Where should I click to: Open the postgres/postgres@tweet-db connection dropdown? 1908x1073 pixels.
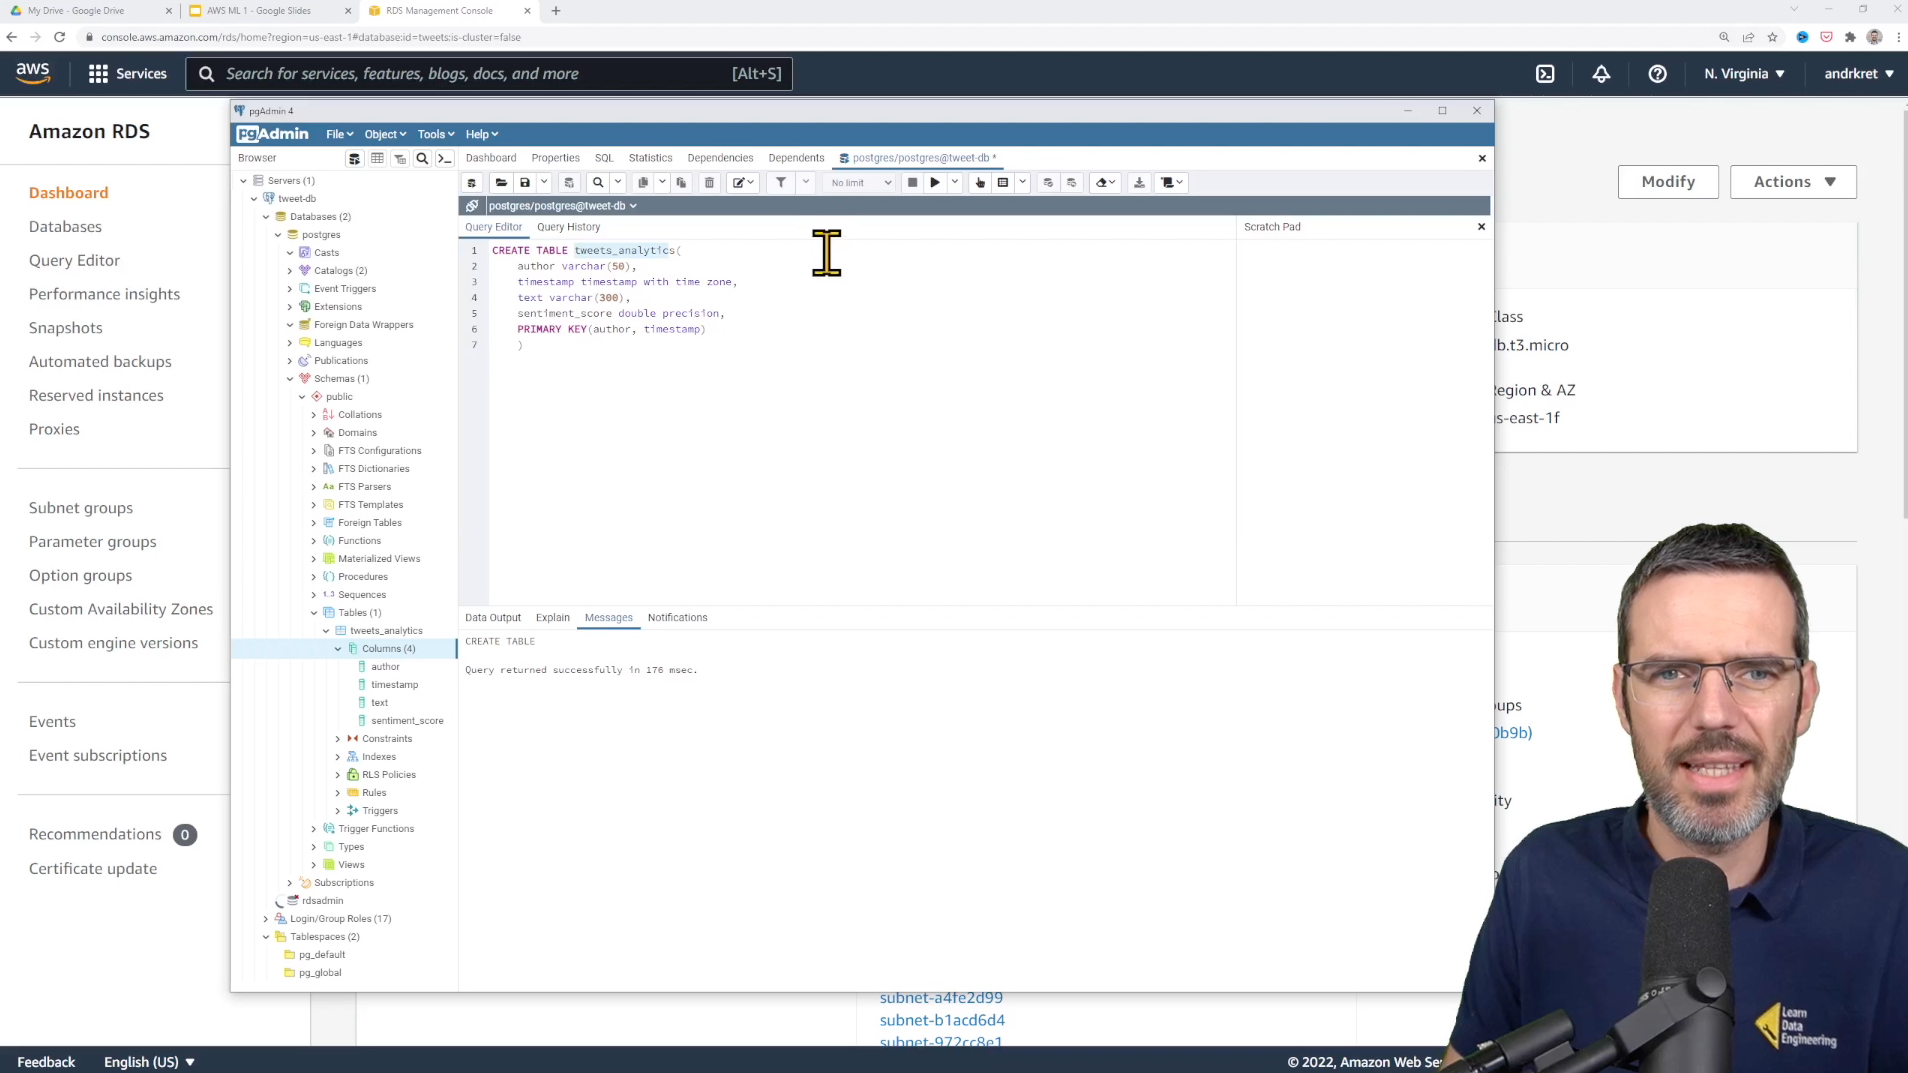(x=562, y=206)
